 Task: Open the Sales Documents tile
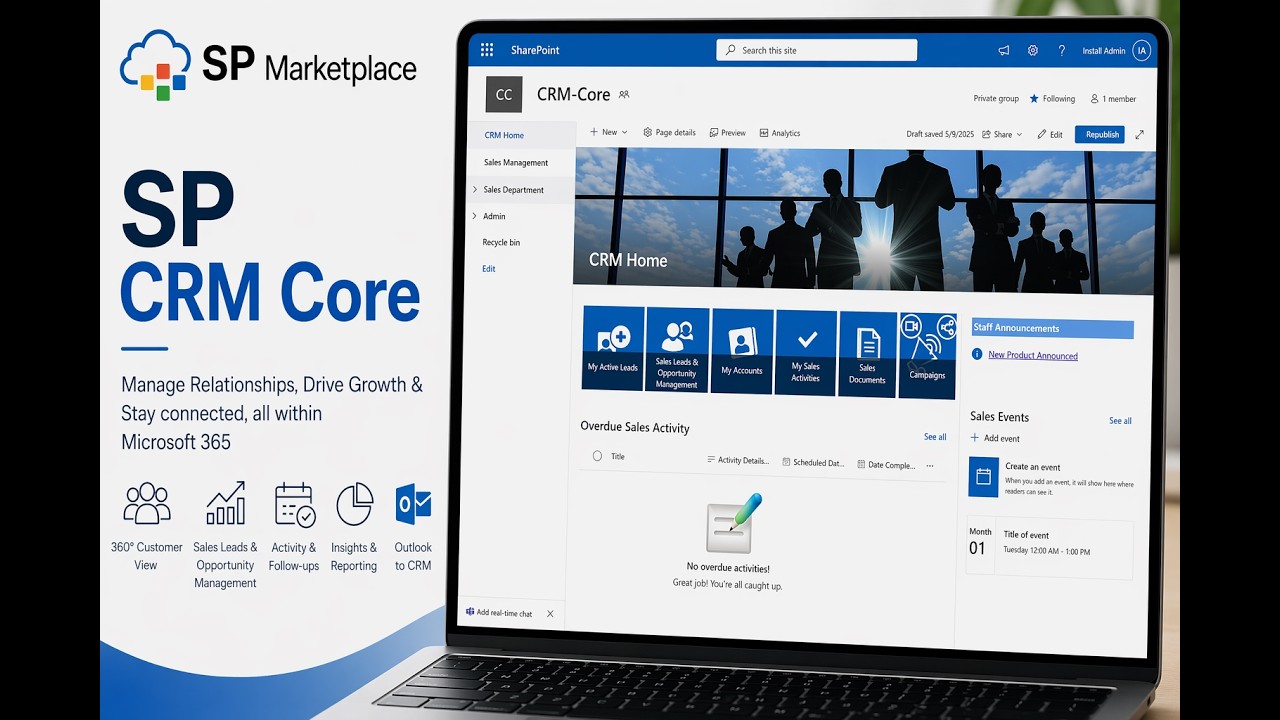tap(867, 354)
